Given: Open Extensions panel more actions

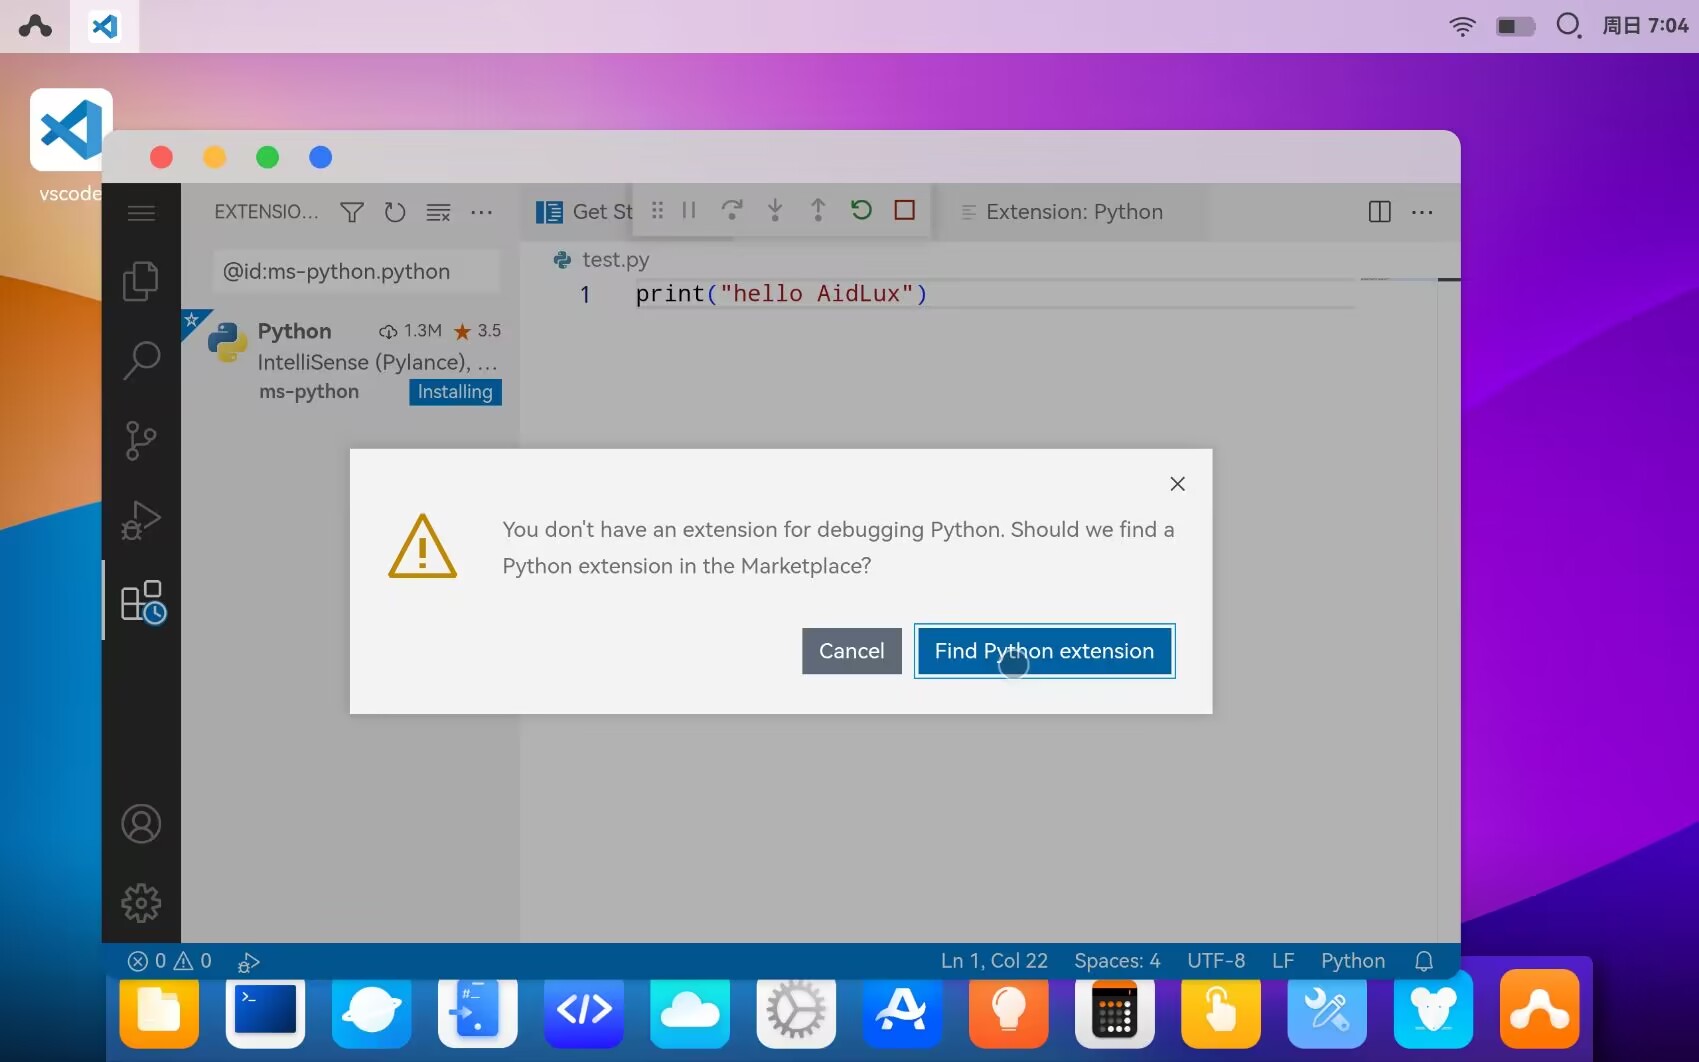Looking at the screenshot, I should (x=481, y=212).
